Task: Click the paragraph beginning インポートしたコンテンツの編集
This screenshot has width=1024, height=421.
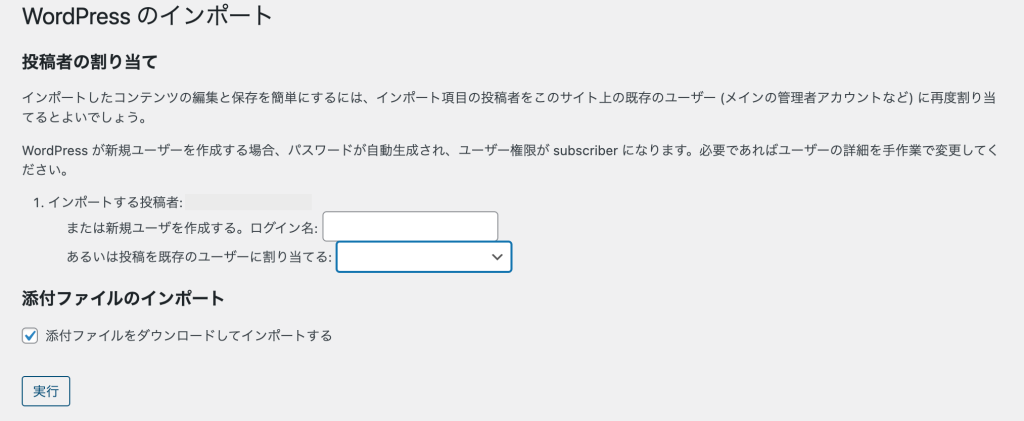Action: [509, 108]
